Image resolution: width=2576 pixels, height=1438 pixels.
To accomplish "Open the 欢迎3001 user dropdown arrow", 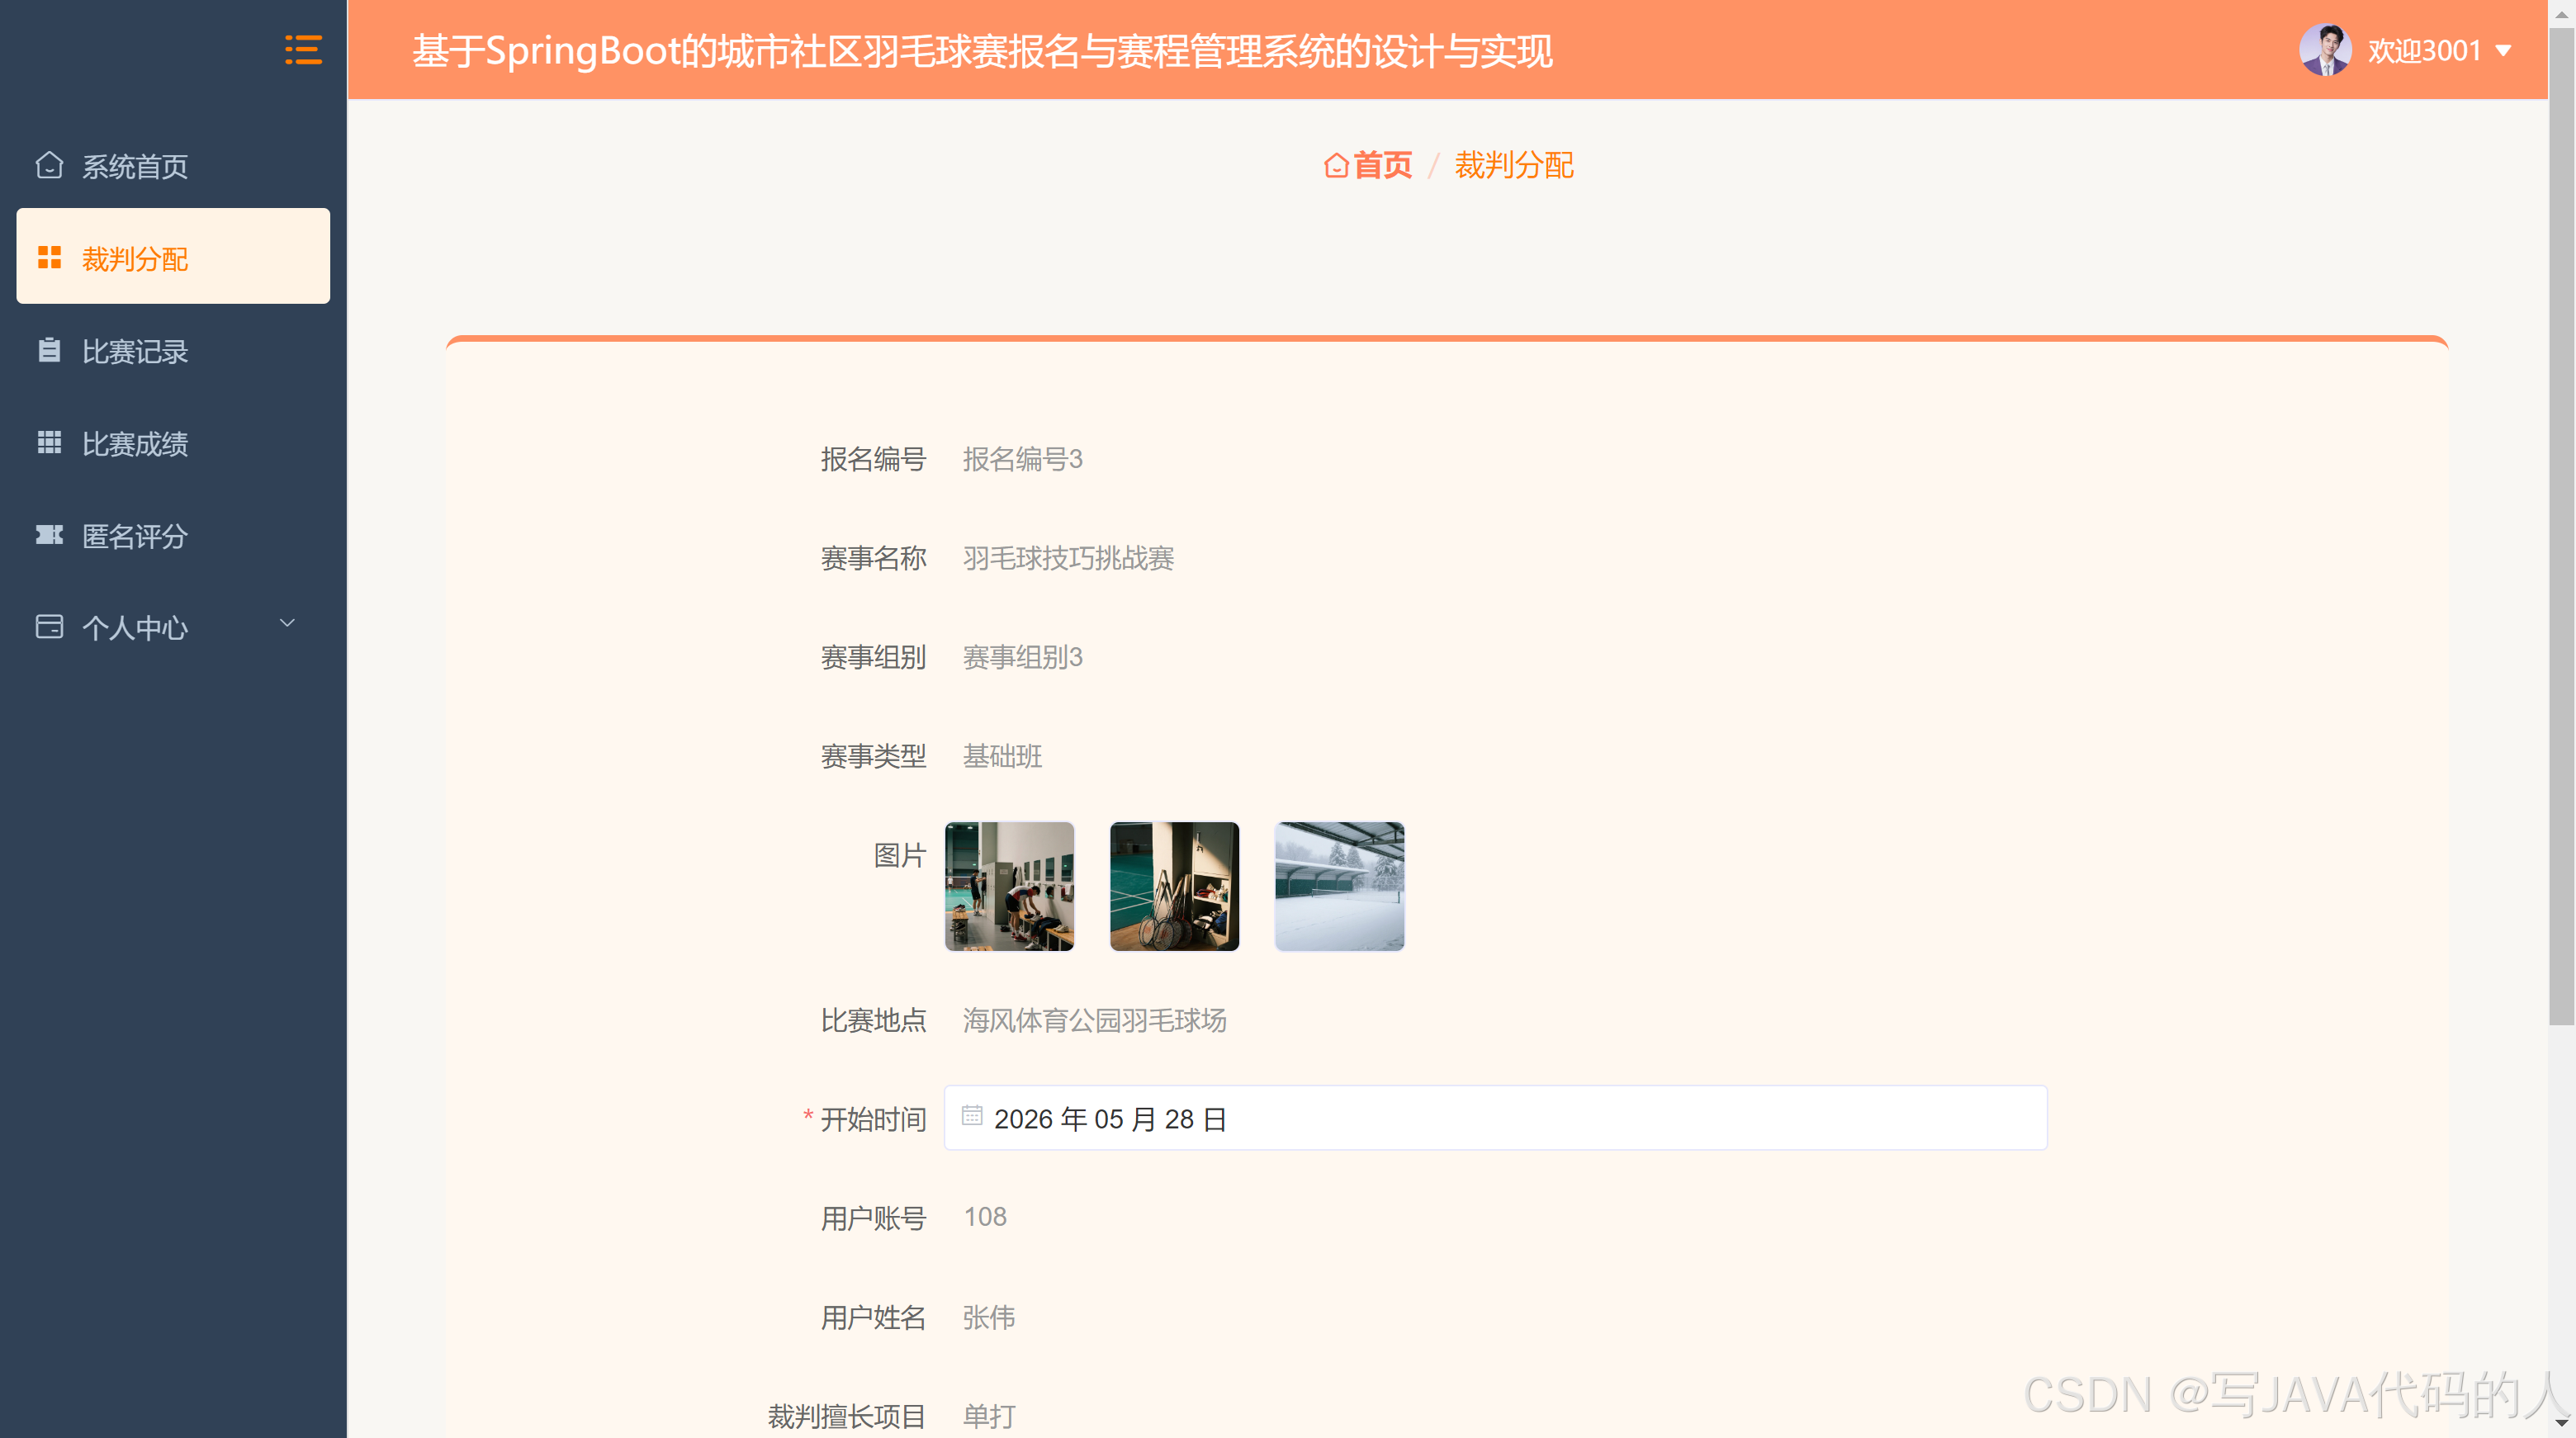I will point(2503,50).
